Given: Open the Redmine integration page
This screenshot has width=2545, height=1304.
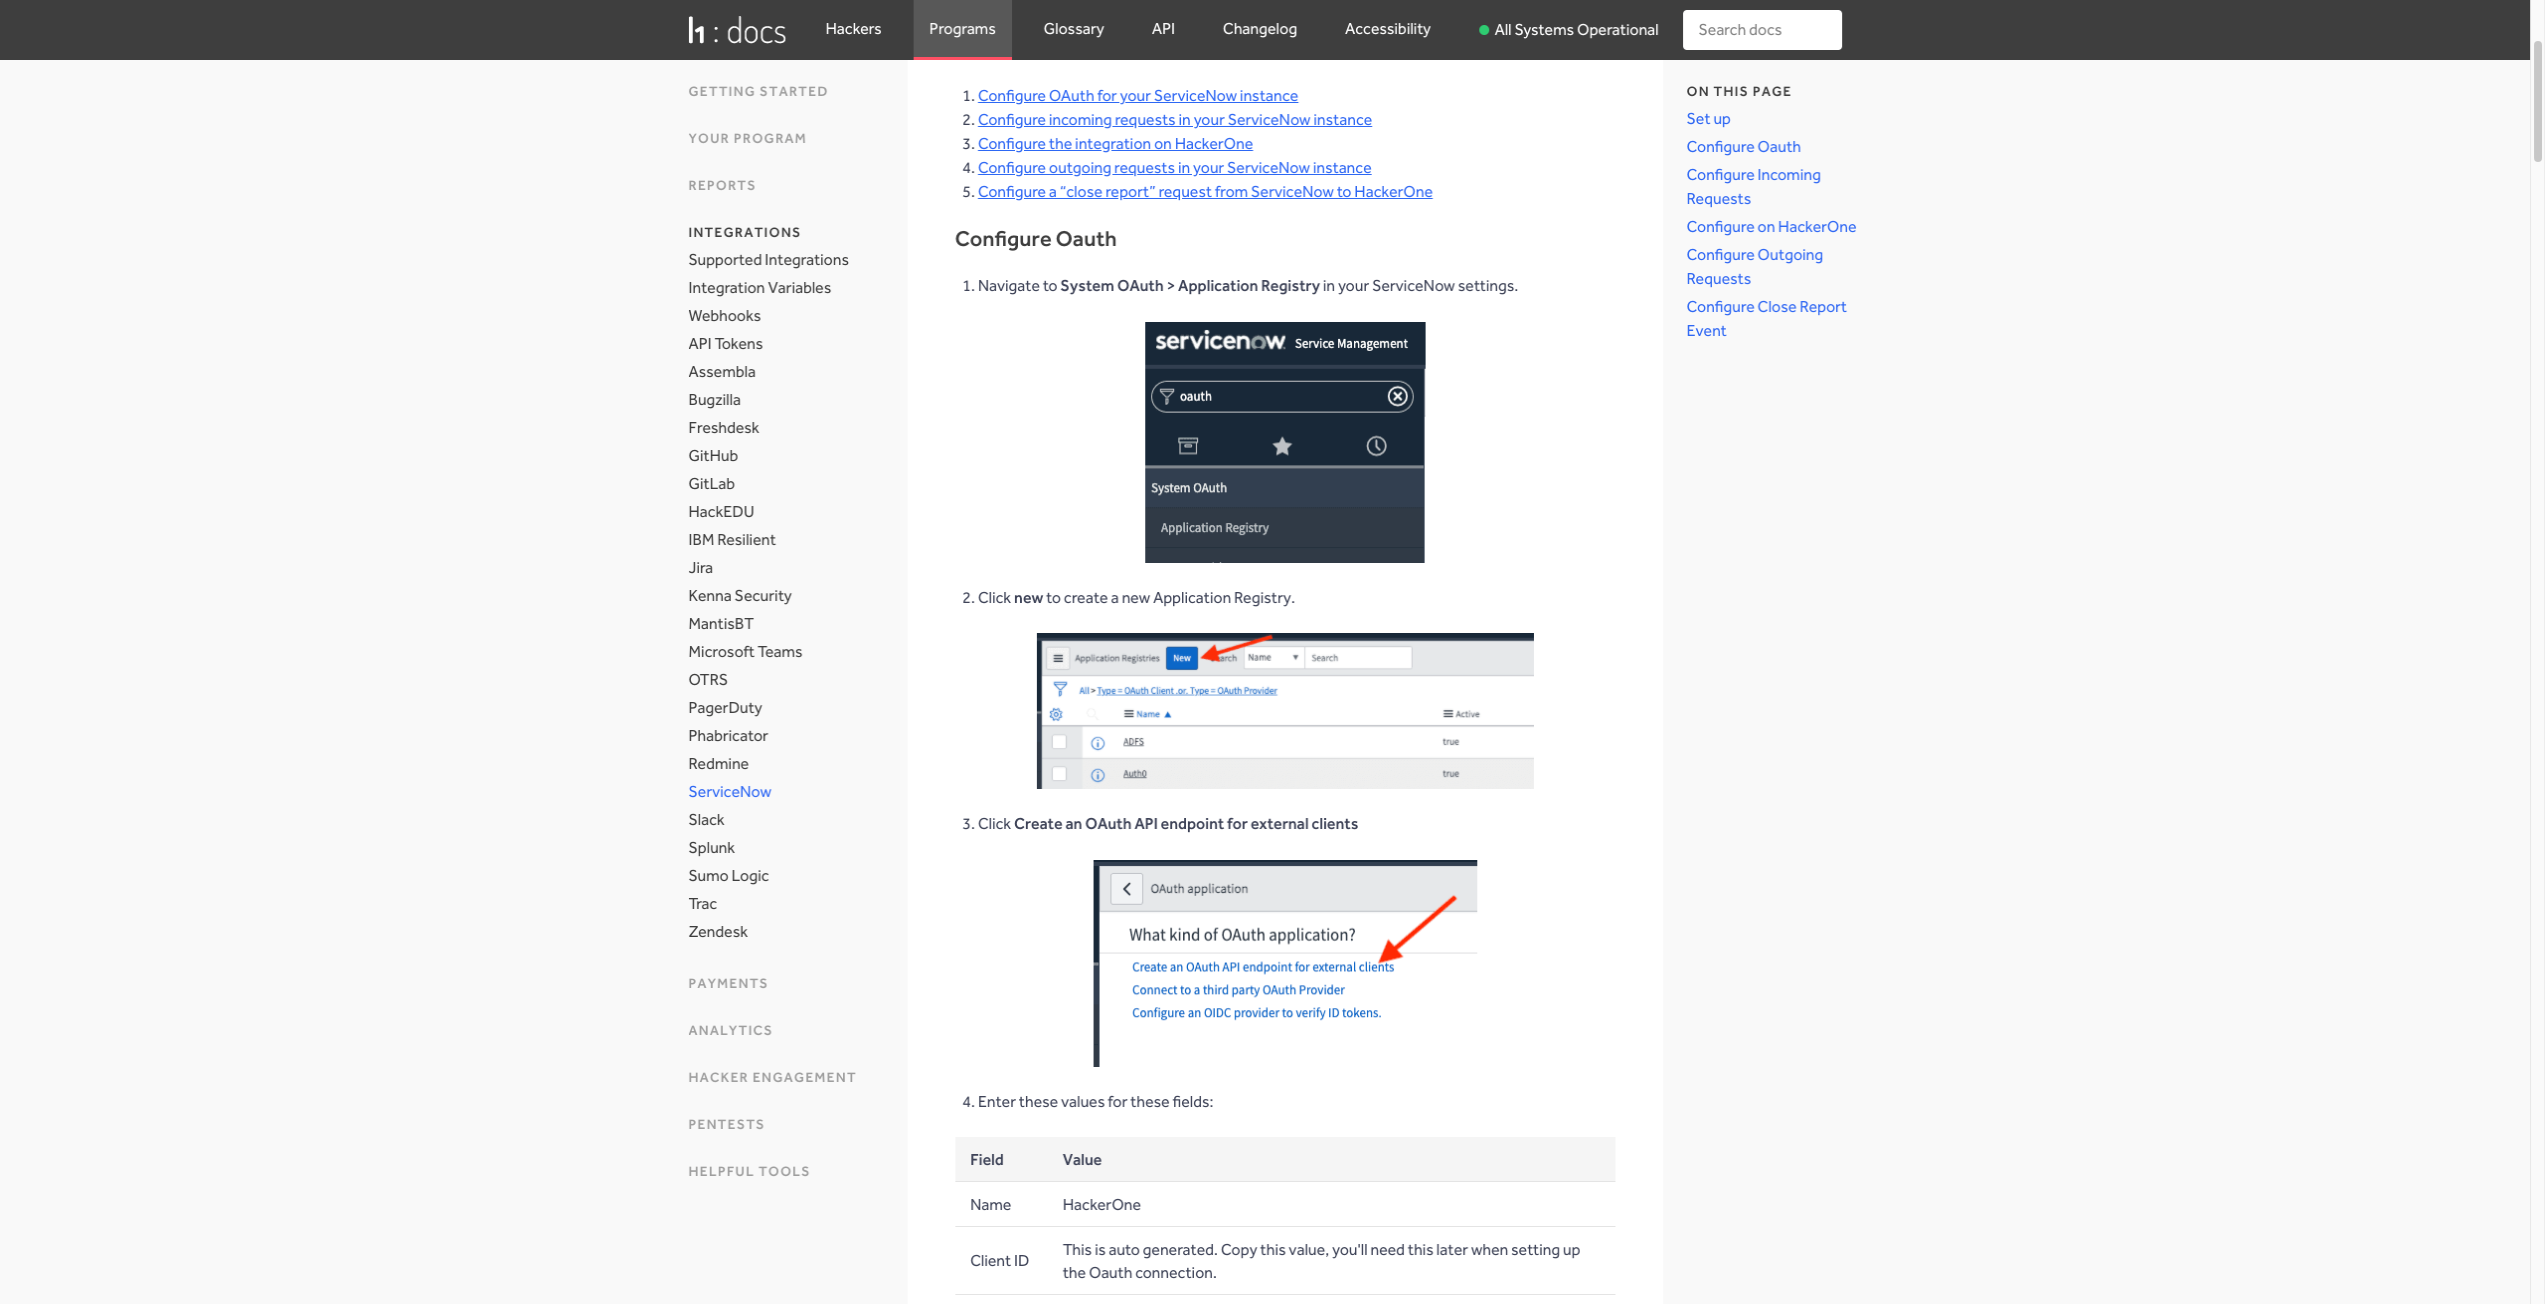Looking at the screenshot, I should [x=718, y=764].
